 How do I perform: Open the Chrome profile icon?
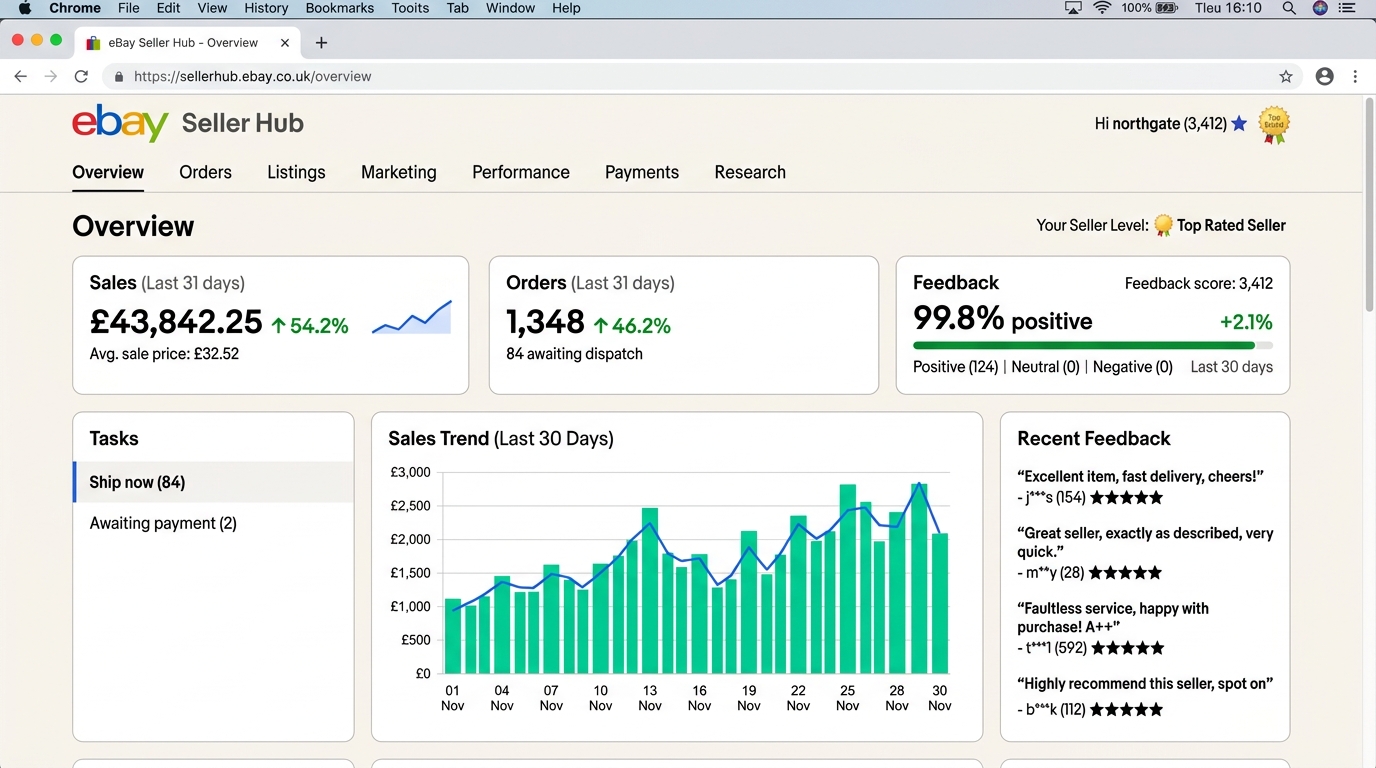(x=1325, y=76)
